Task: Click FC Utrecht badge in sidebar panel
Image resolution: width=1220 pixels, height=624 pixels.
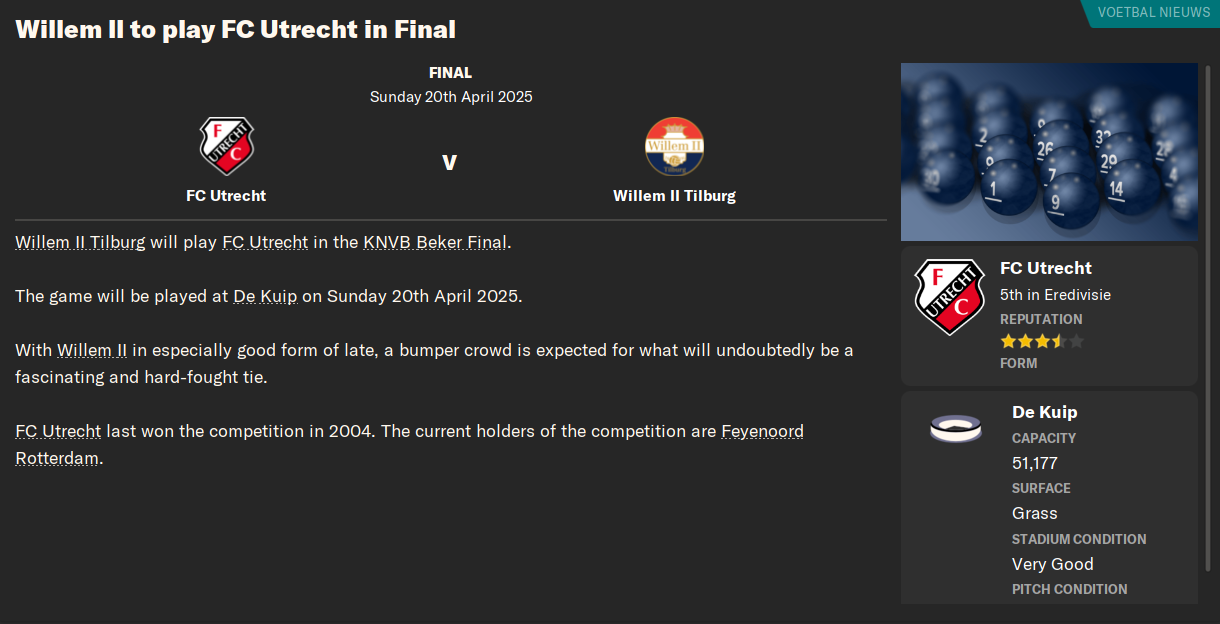Action: point(950,298)
